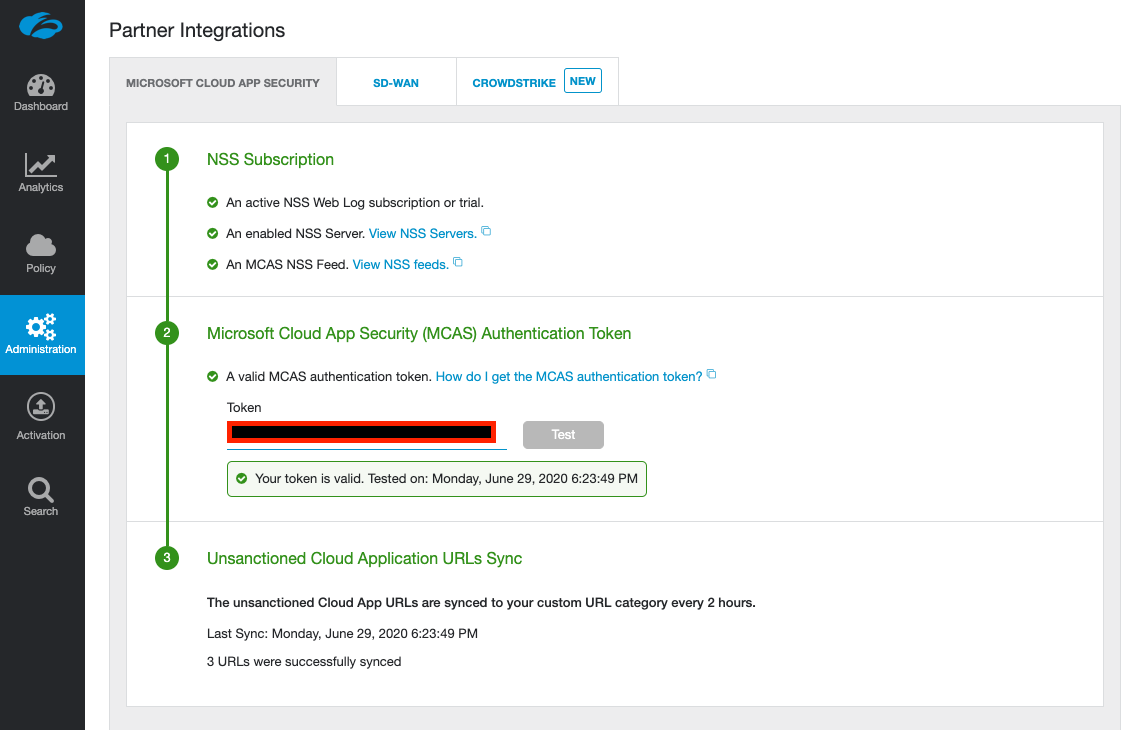The image size is (1133, 730).
Task: Click step 1 NSS Subscription circle
Action: tap(167, 159)
